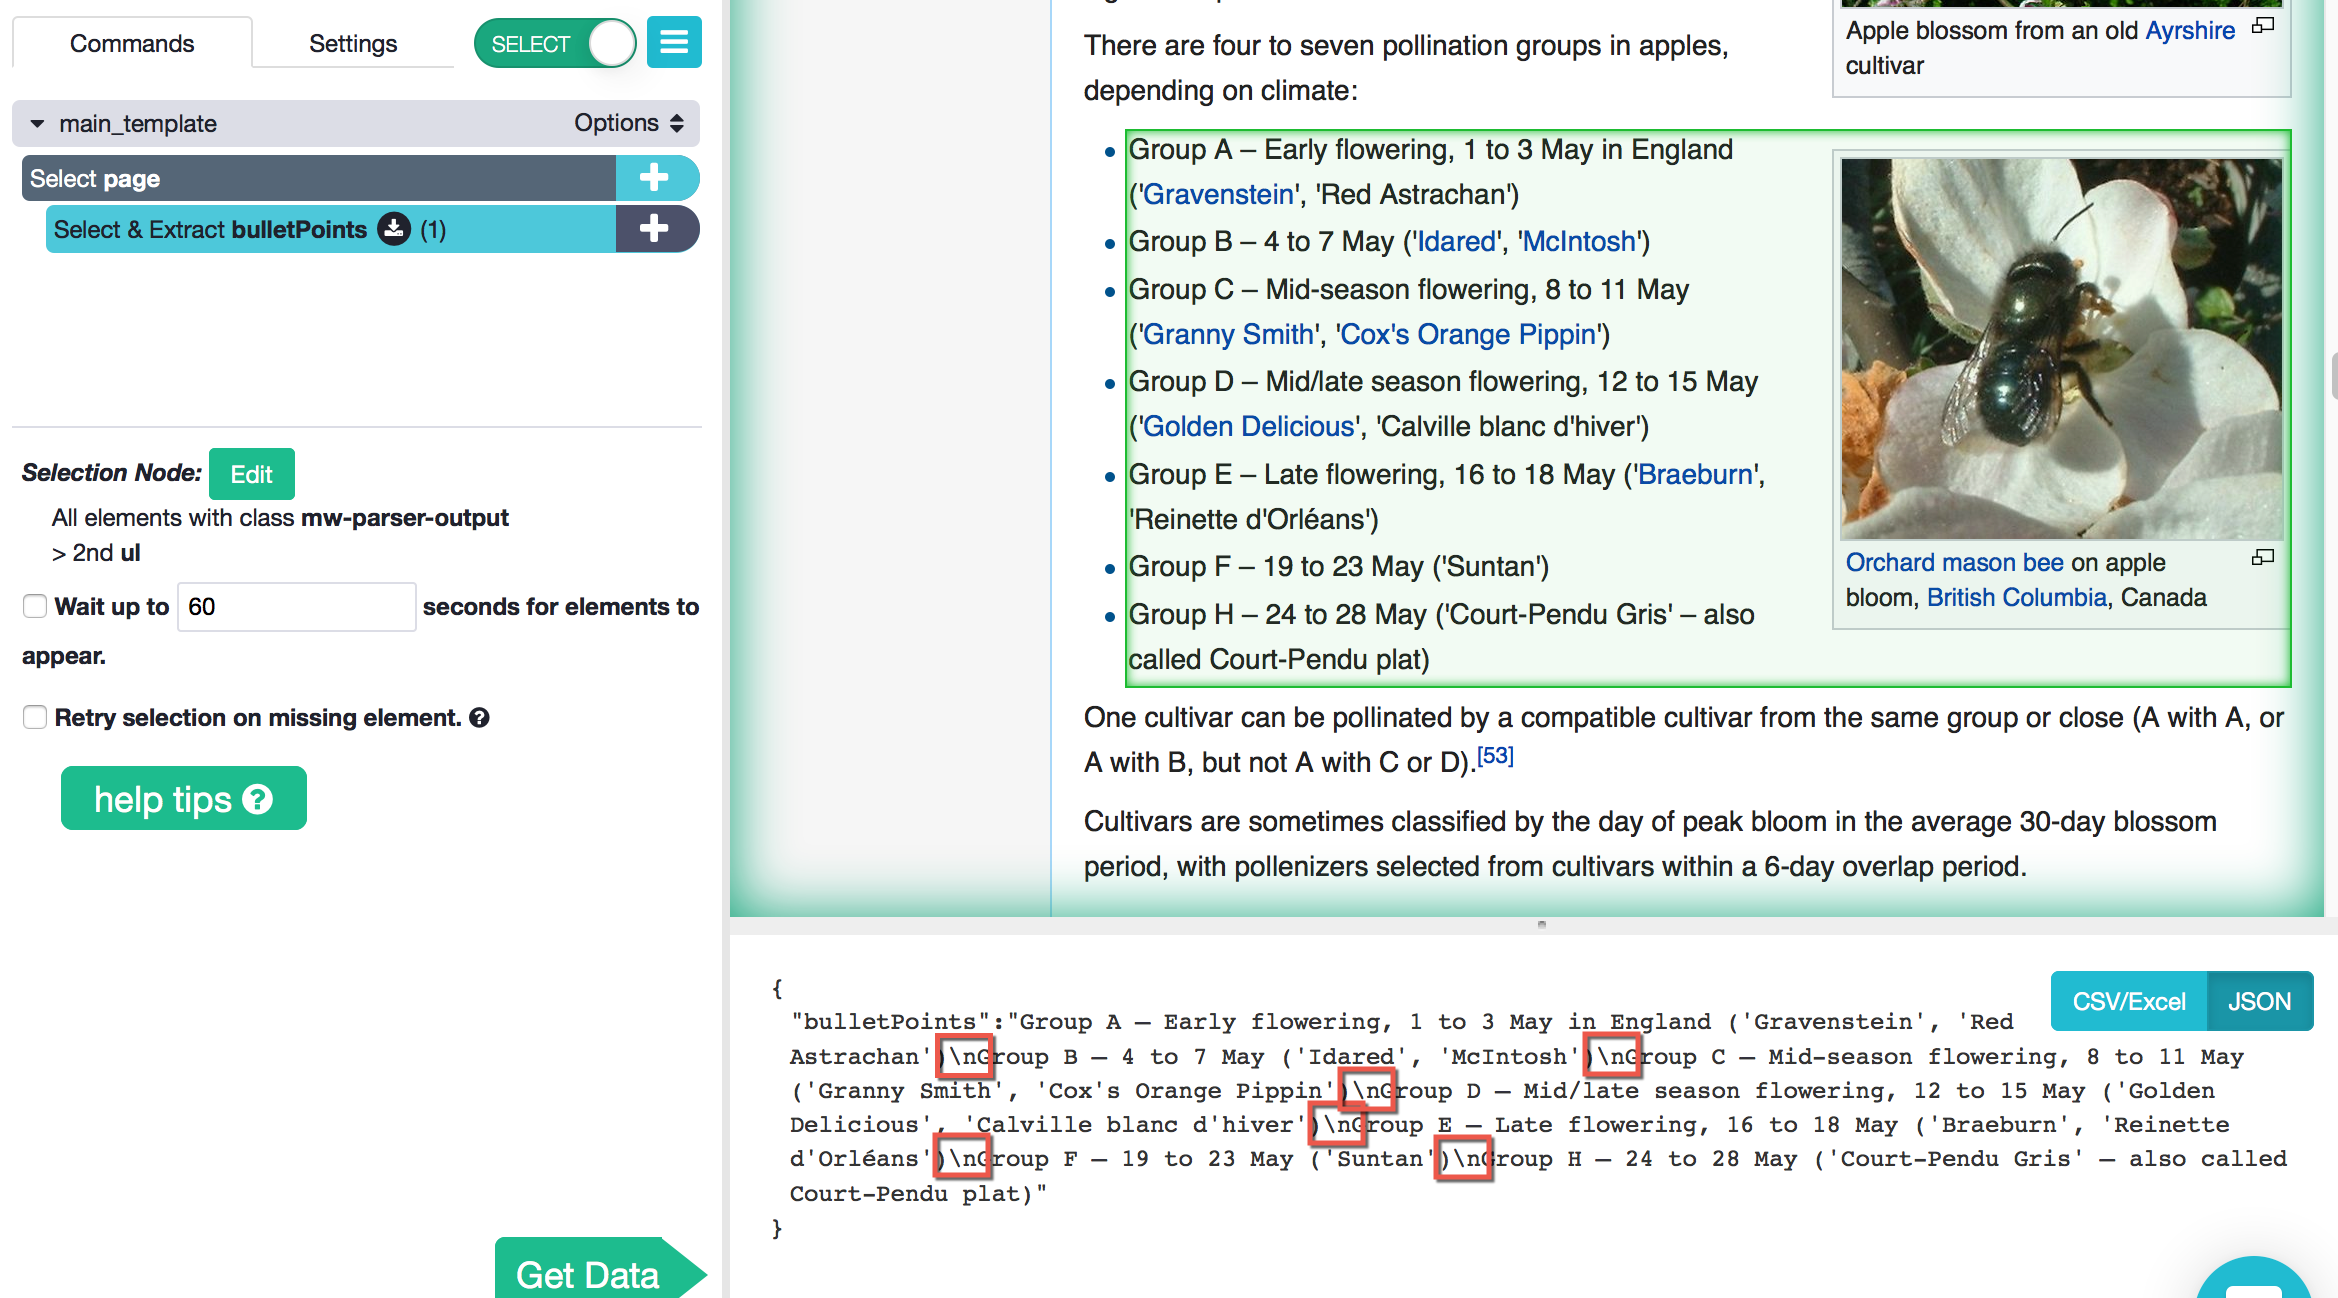2338x1298 pixels.
Task: Click the extract download icon on bulletPoints
Action: click(394, 229)
